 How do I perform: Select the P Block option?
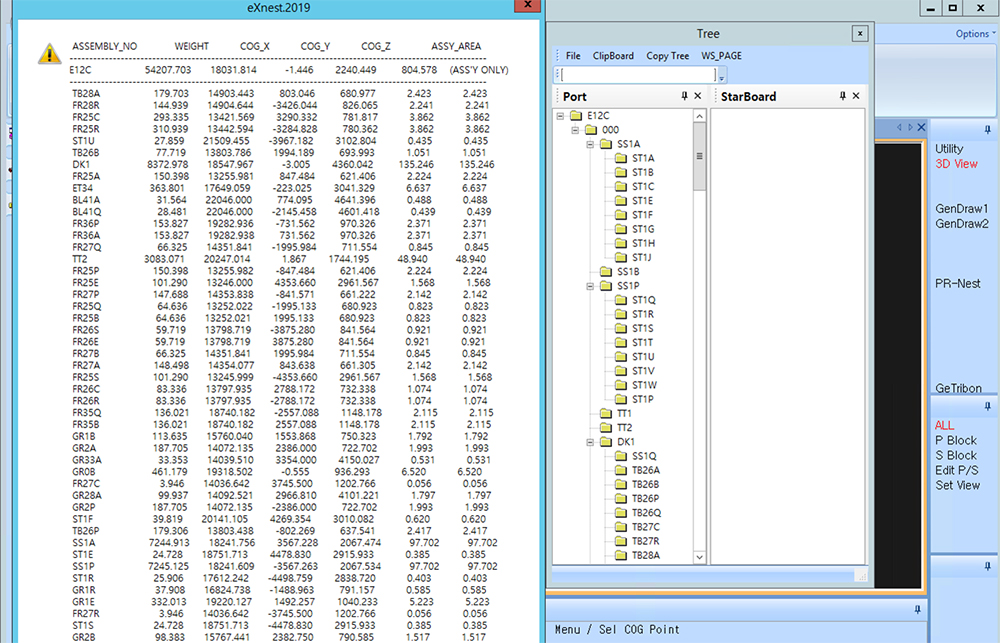click(x=955, y=441)
